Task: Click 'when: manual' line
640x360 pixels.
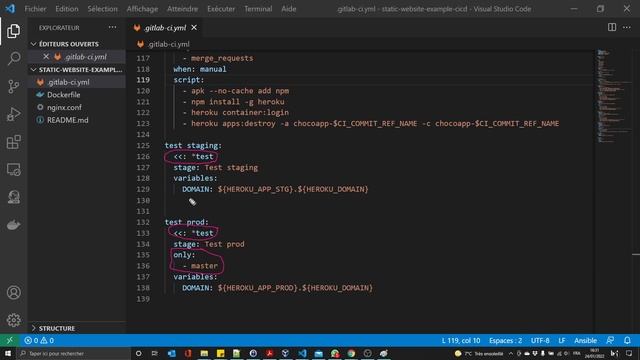Action: (x=200, y=69)
